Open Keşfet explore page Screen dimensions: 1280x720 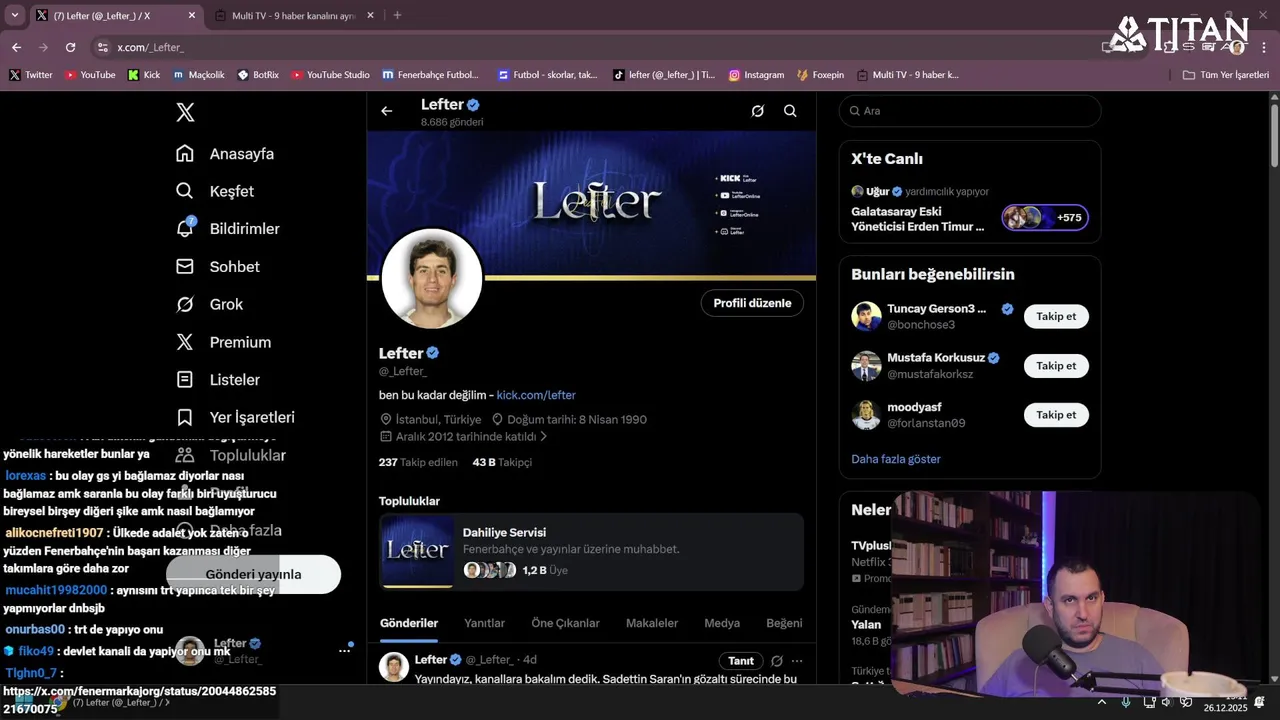215,191
